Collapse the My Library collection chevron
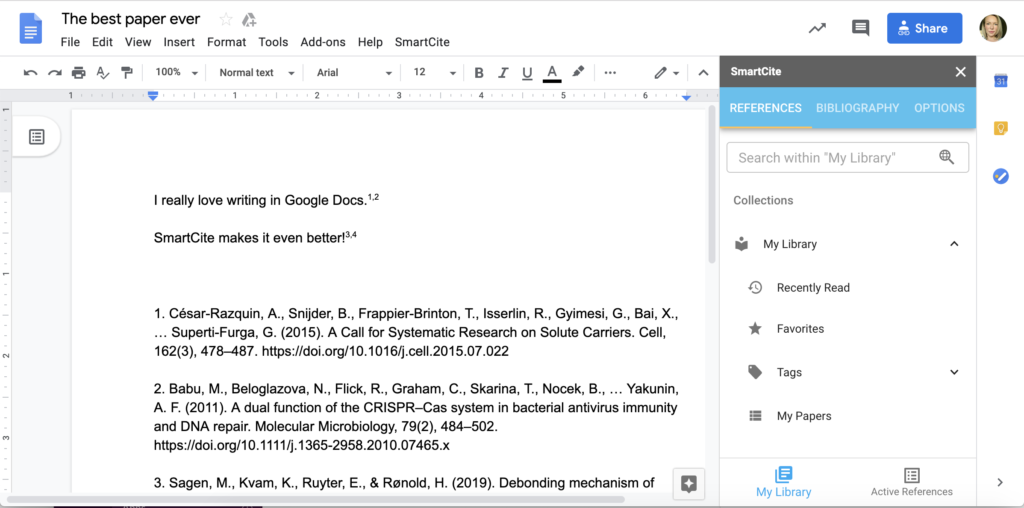The height and width of the screenshot is (508, 1024). [954, 244]
